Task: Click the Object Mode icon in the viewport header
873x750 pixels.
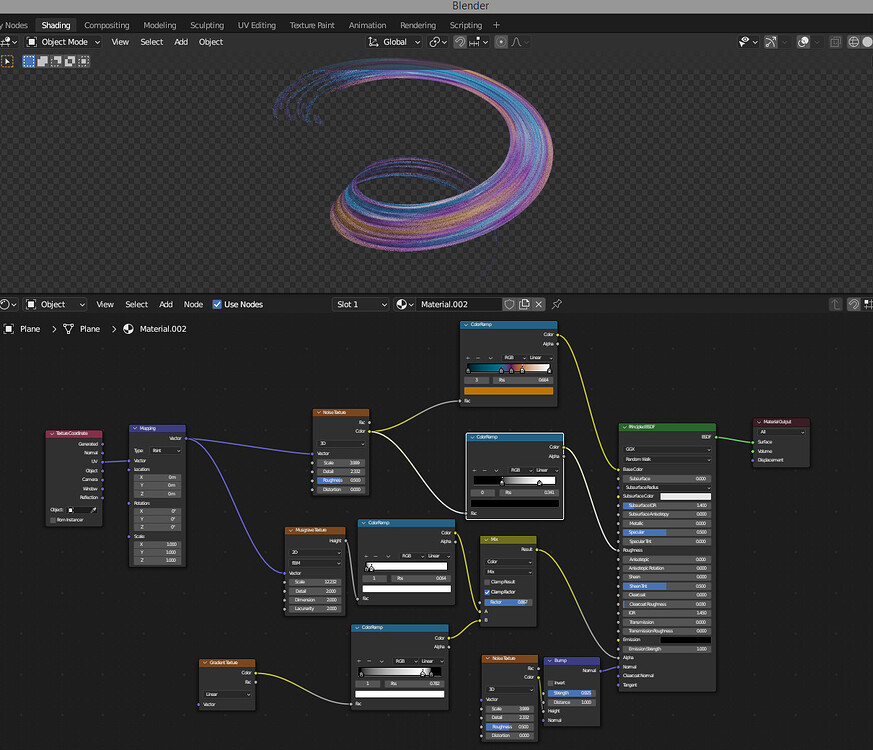Action: 32,42
